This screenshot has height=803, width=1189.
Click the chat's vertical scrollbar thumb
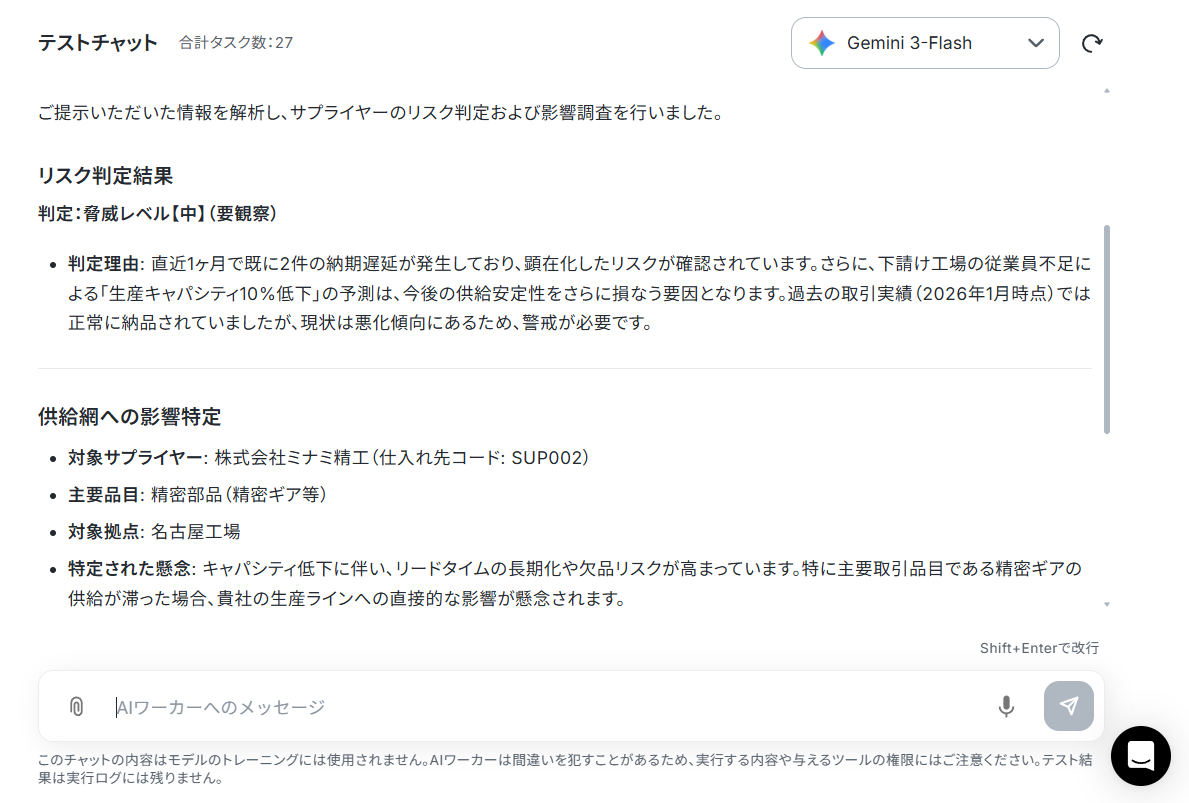click(x=1107, y=329)
